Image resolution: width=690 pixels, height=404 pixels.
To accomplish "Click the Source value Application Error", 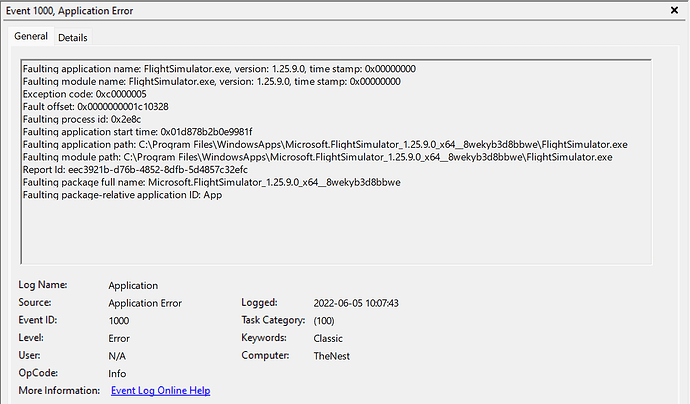I will (x=145, y=303).
